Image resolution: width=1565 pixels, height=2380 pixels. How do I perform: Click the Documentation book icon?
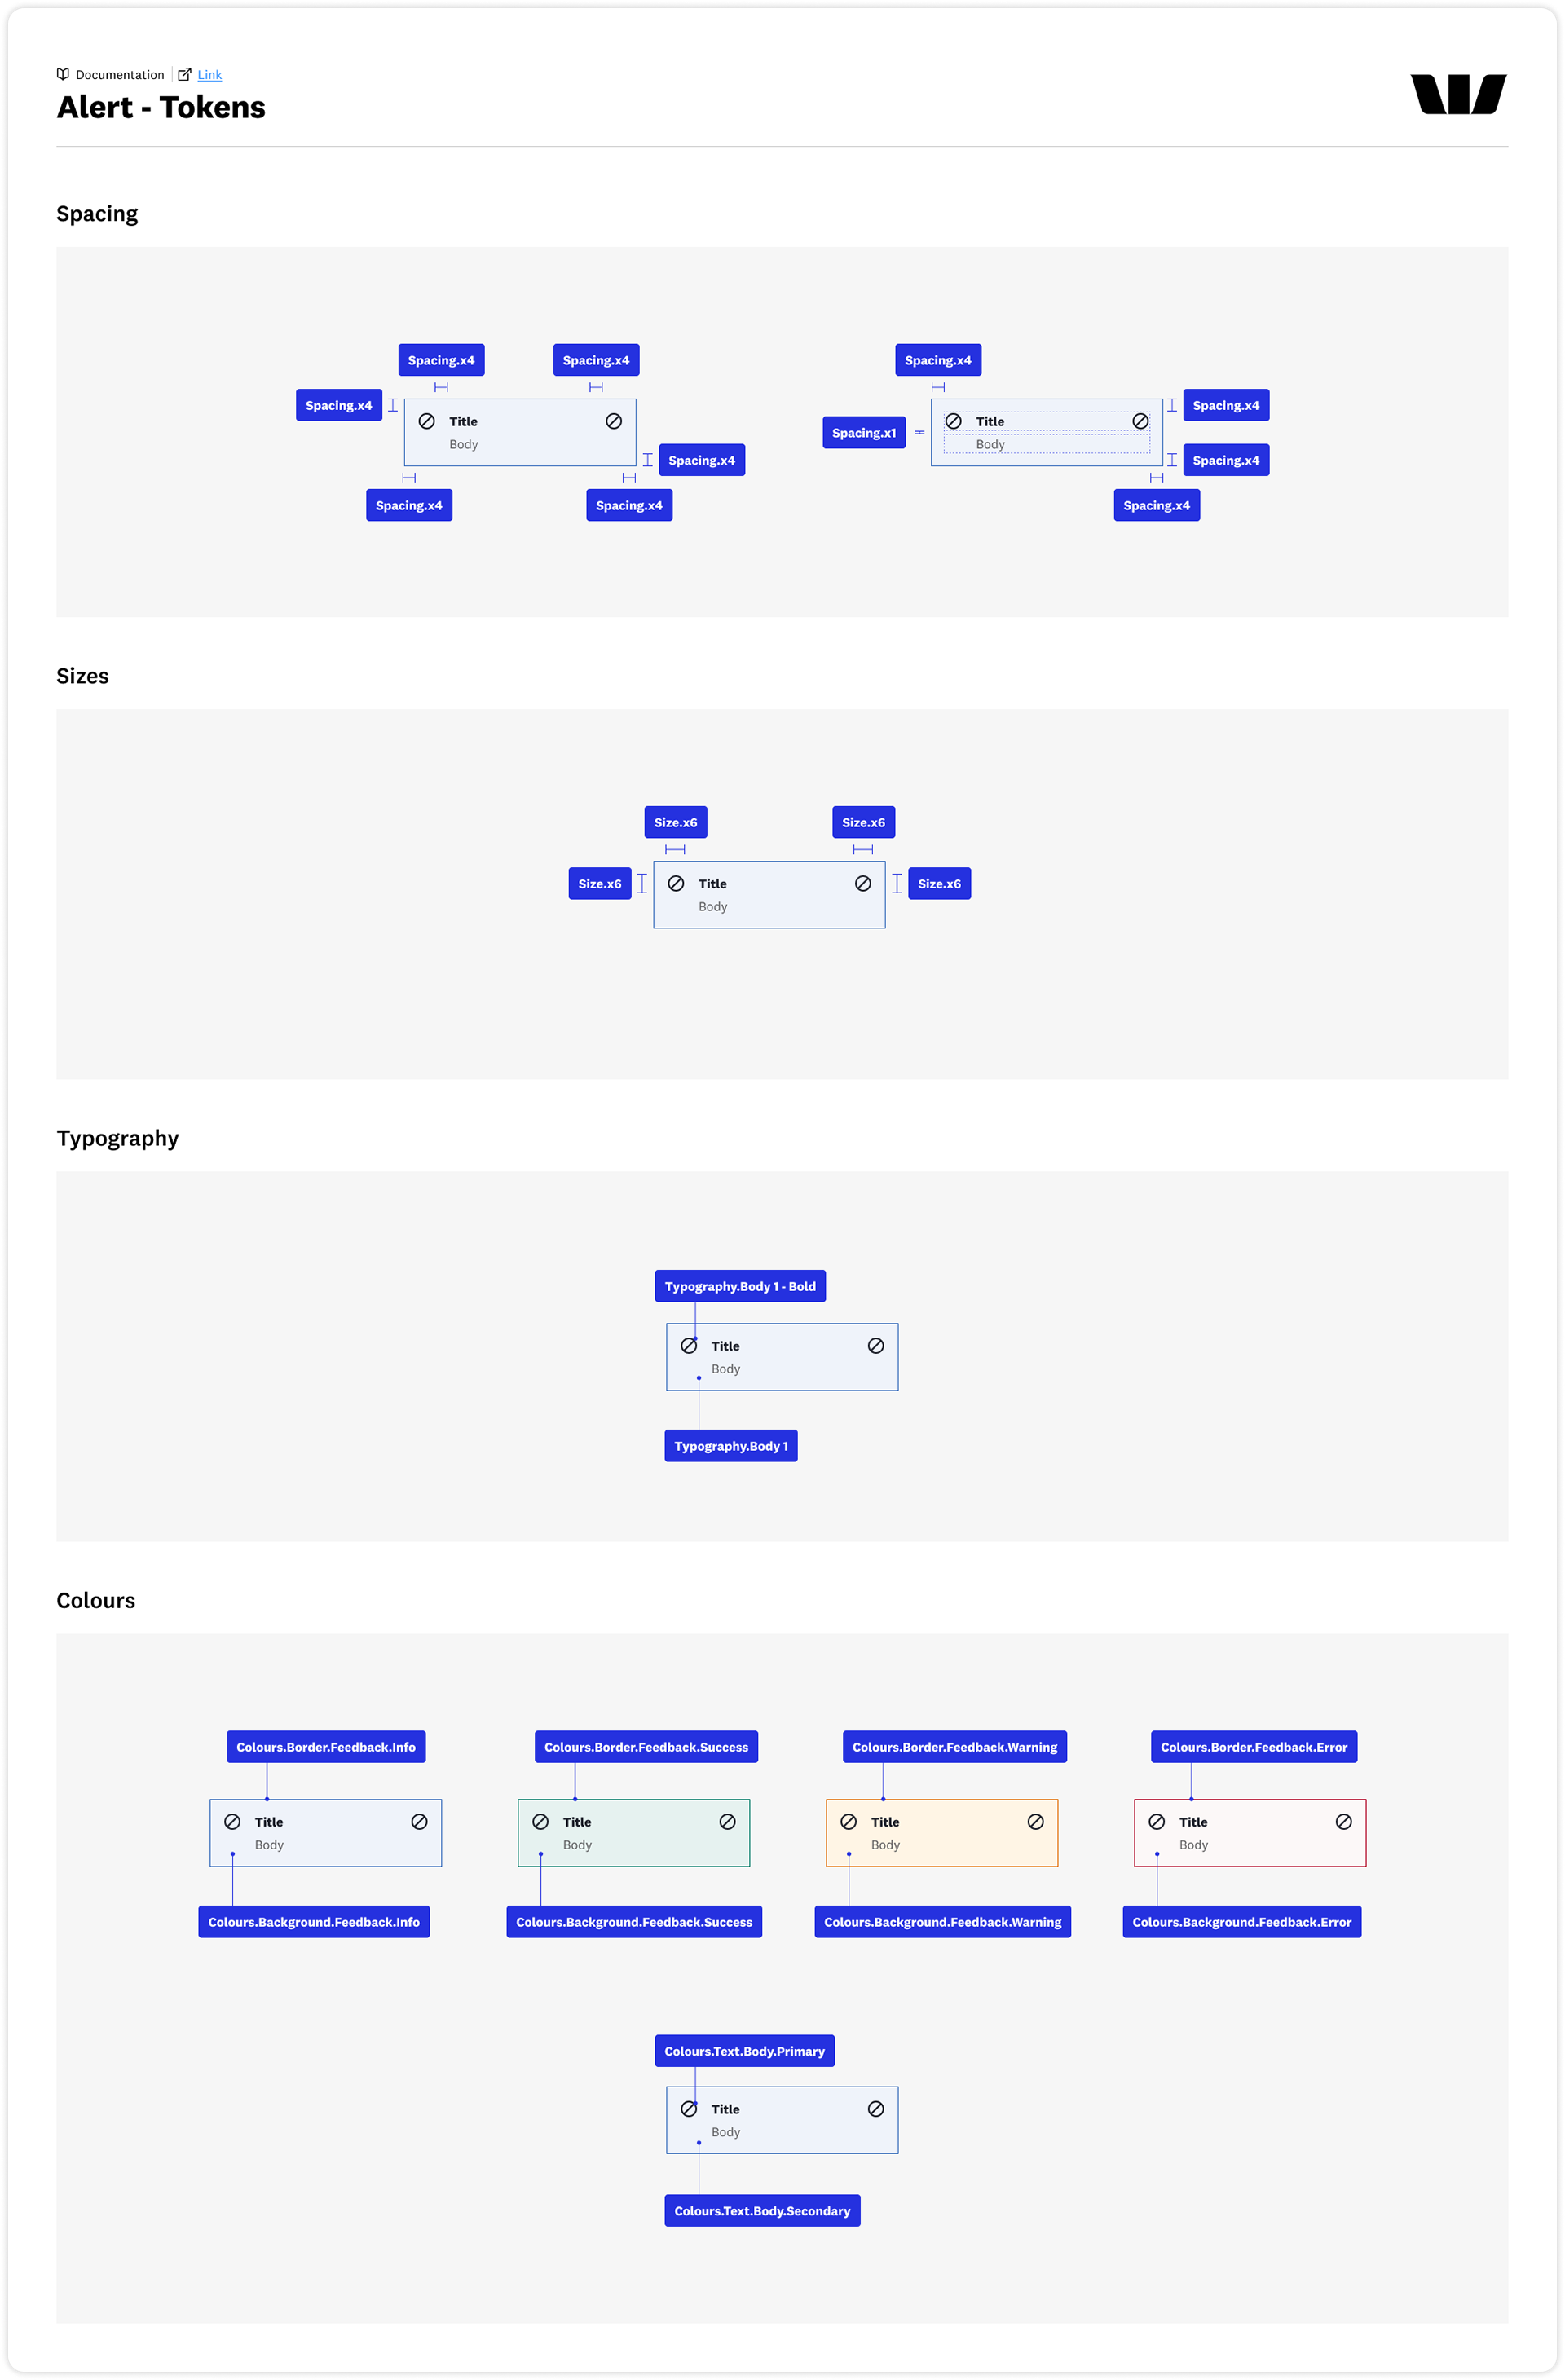click(x=63, y=74)
